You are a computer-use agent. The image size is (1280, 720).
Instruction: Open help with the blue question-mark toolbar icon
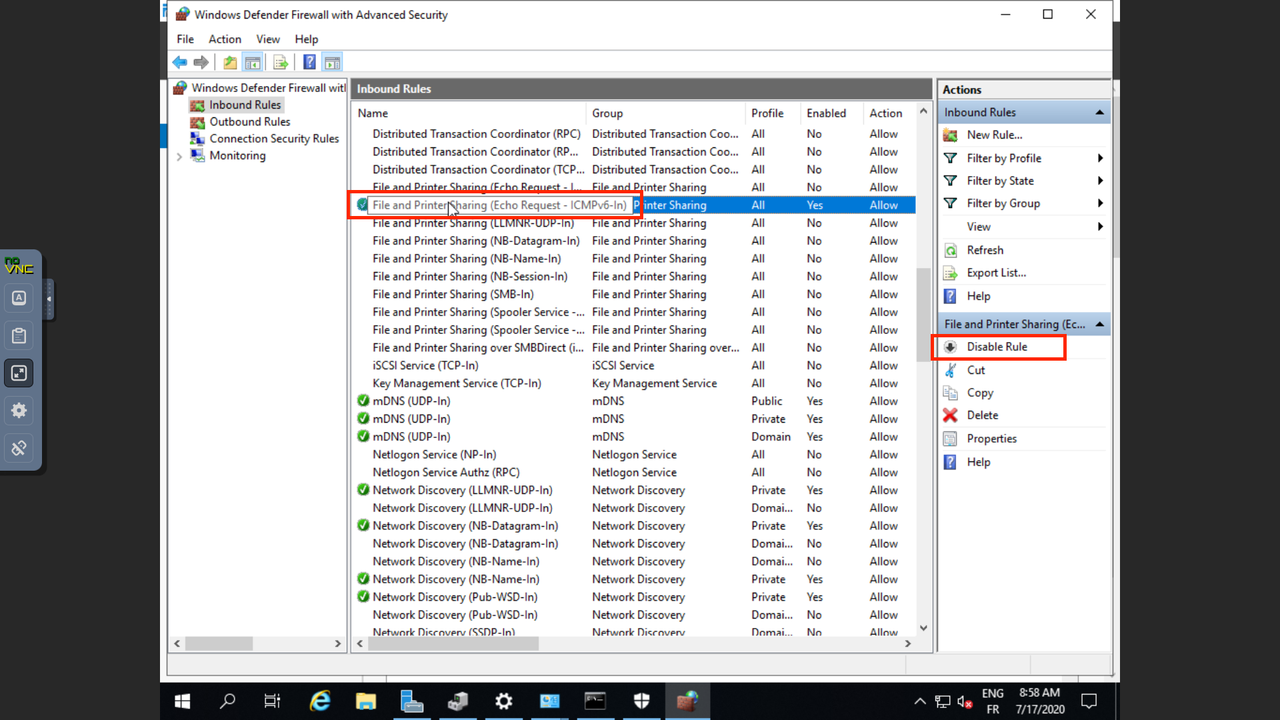[x=310, y=62]
